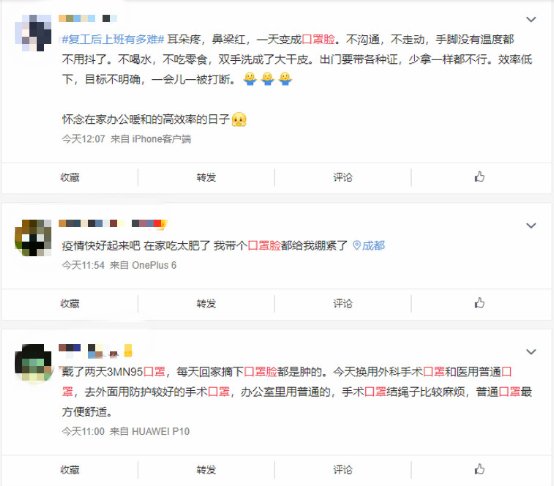This screenshot has height=486, width=554.
Task: Expand options chevron on third post
Action: point(531,352)
